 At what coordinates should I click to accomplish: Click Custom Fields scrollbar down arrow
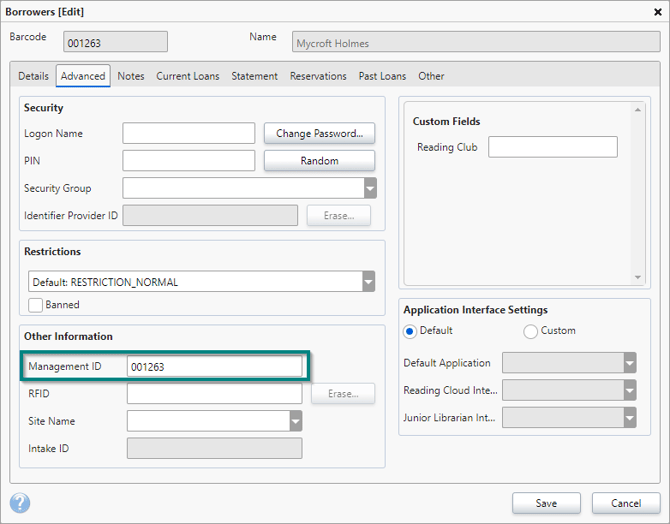[638, 277]
